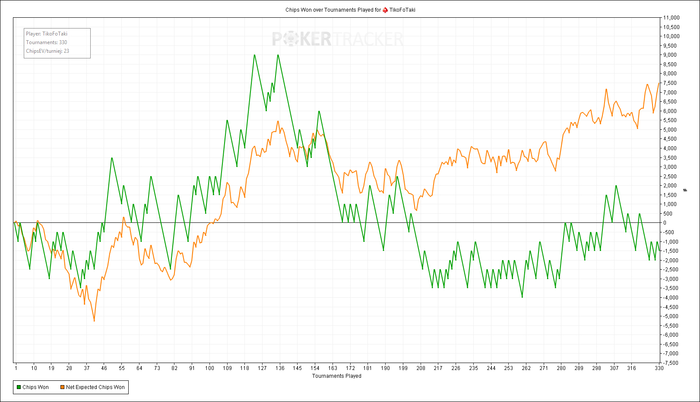
Task: Click the x-axis tick label "10"
Action: [x=33, y=368]
